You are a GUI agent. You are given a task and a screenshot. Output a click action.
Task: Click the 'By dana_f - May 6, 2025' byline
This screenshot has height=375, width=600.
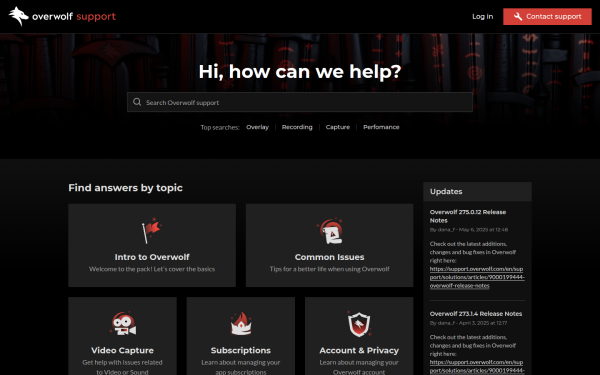click(469, 230)
